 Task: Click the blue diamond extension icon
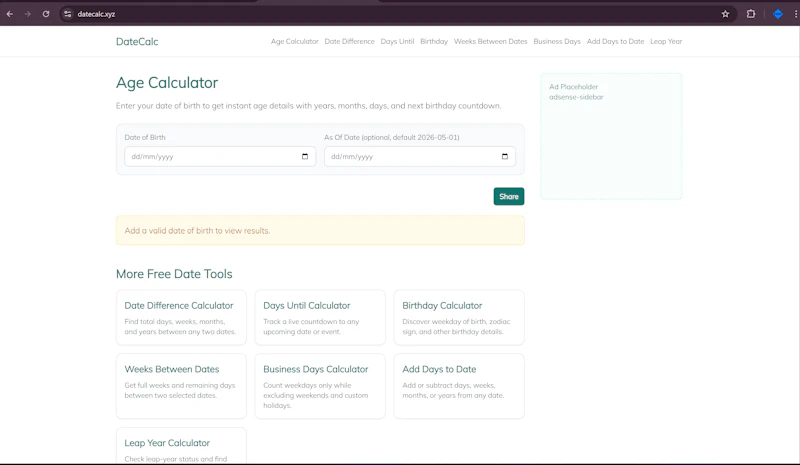tap(778, 14)
